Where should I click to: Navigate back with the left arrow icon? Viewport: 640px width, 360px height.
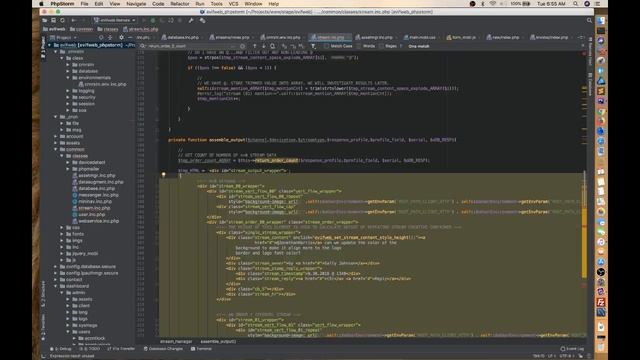73,20
